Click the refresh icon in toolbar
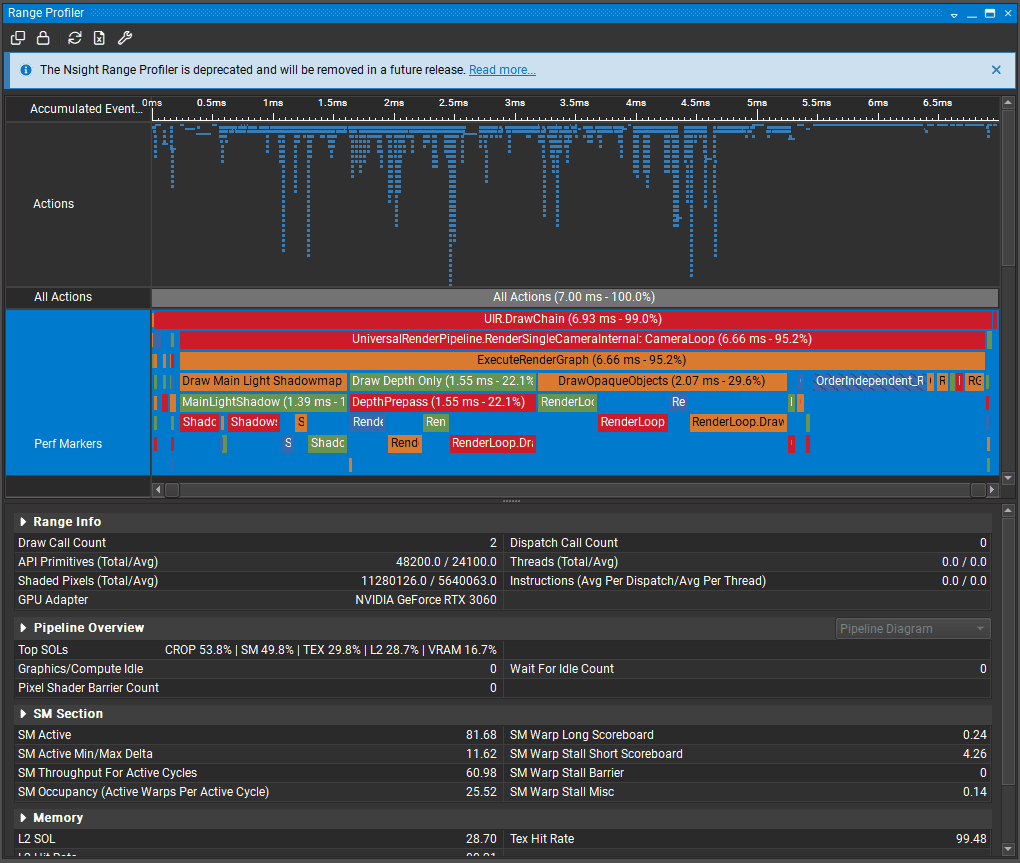This screenshot has height=863, width=1020. click(75, 38)
